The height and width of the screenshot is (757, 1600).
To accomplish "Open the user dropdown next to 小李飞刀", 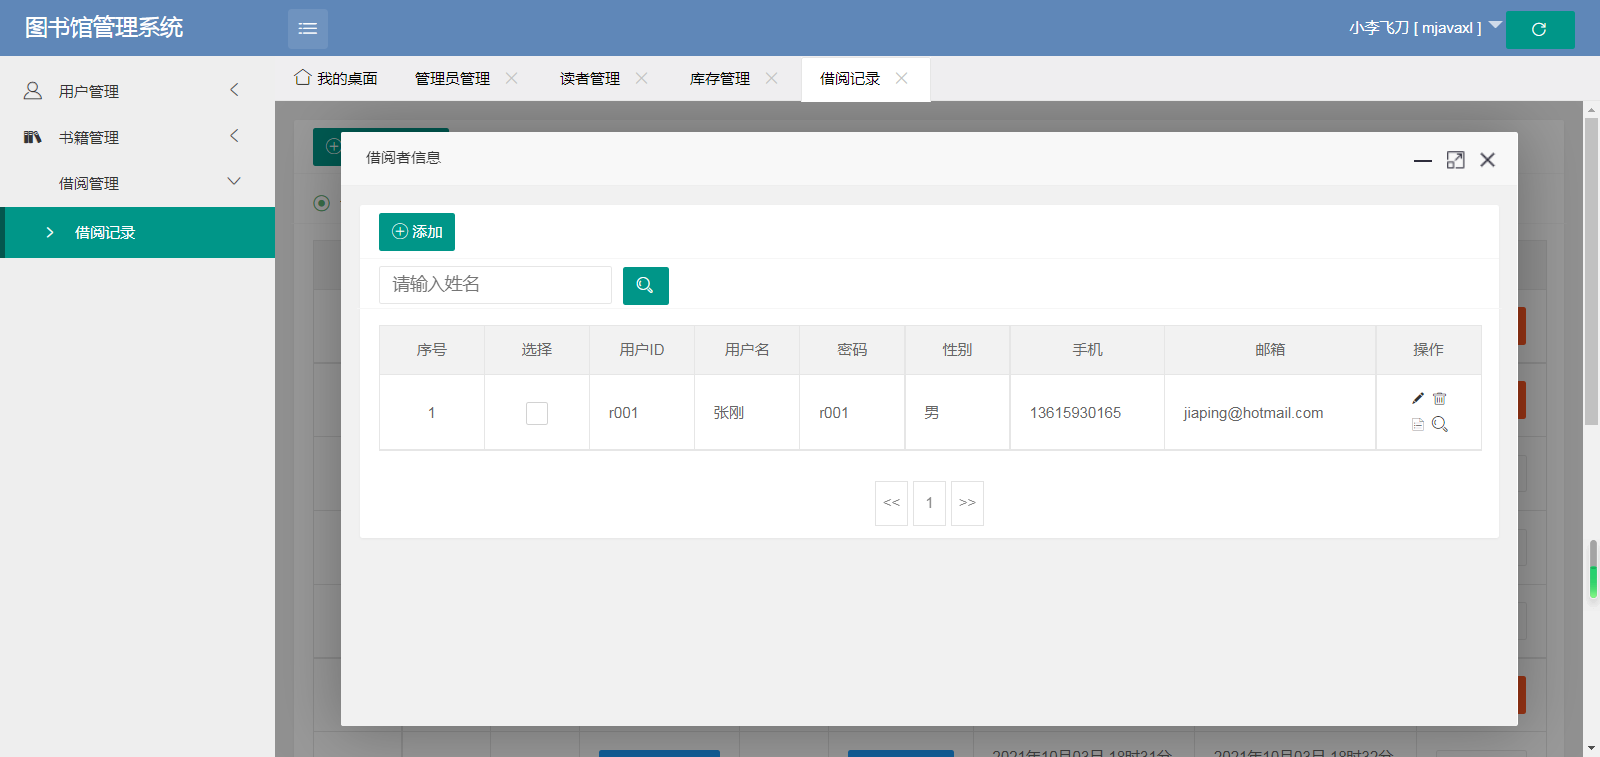I will pyautogui.click(x=1496, y=25).
